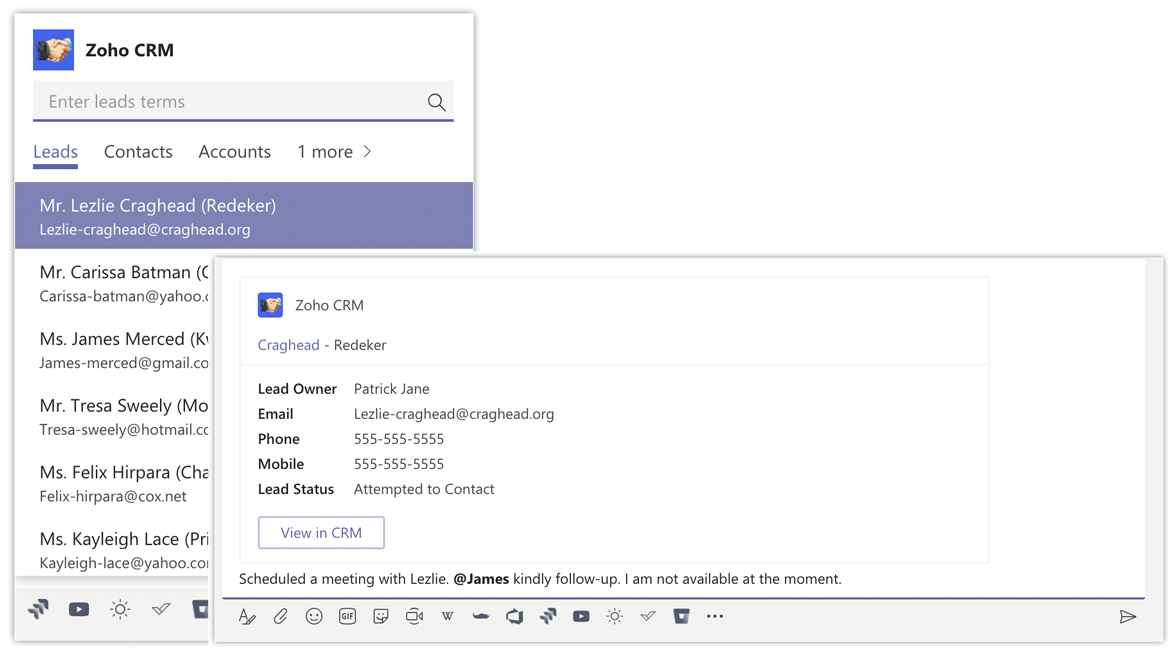
Task: Open the Craghead link on the lead card
Action: pos(288,345)
